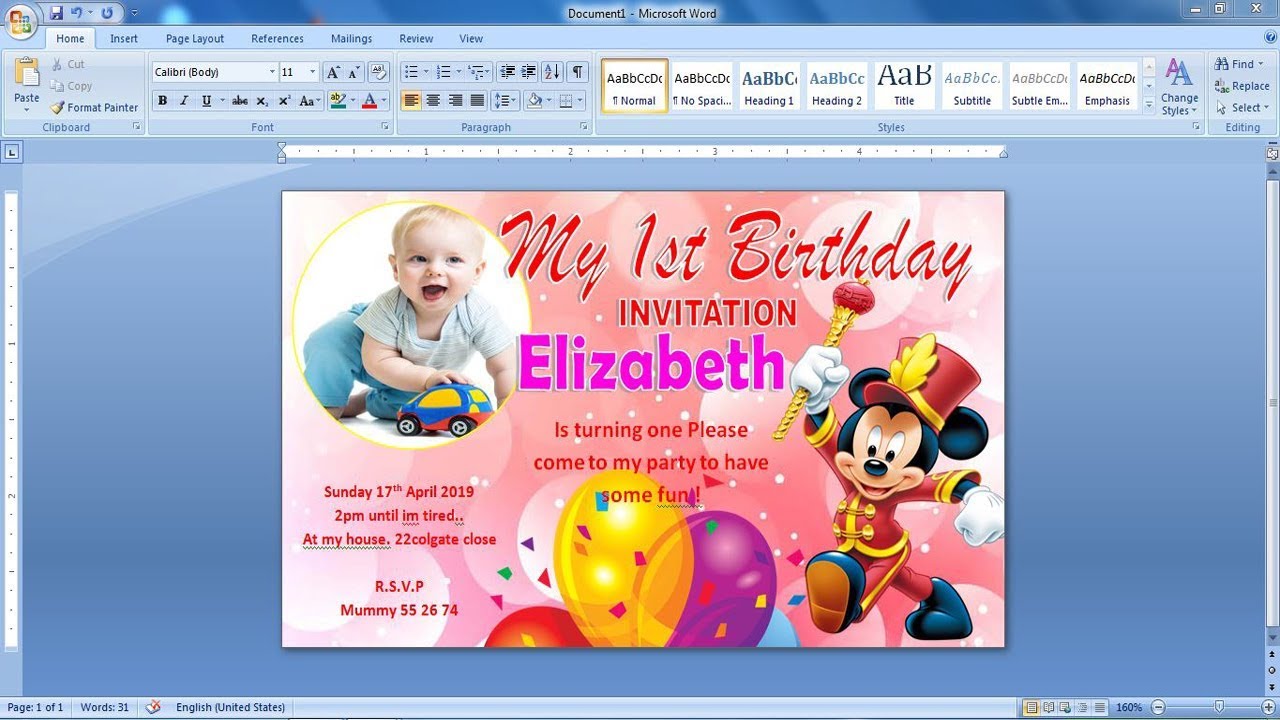Shrink the font size
1280x720 pixels.
point(354,72)
